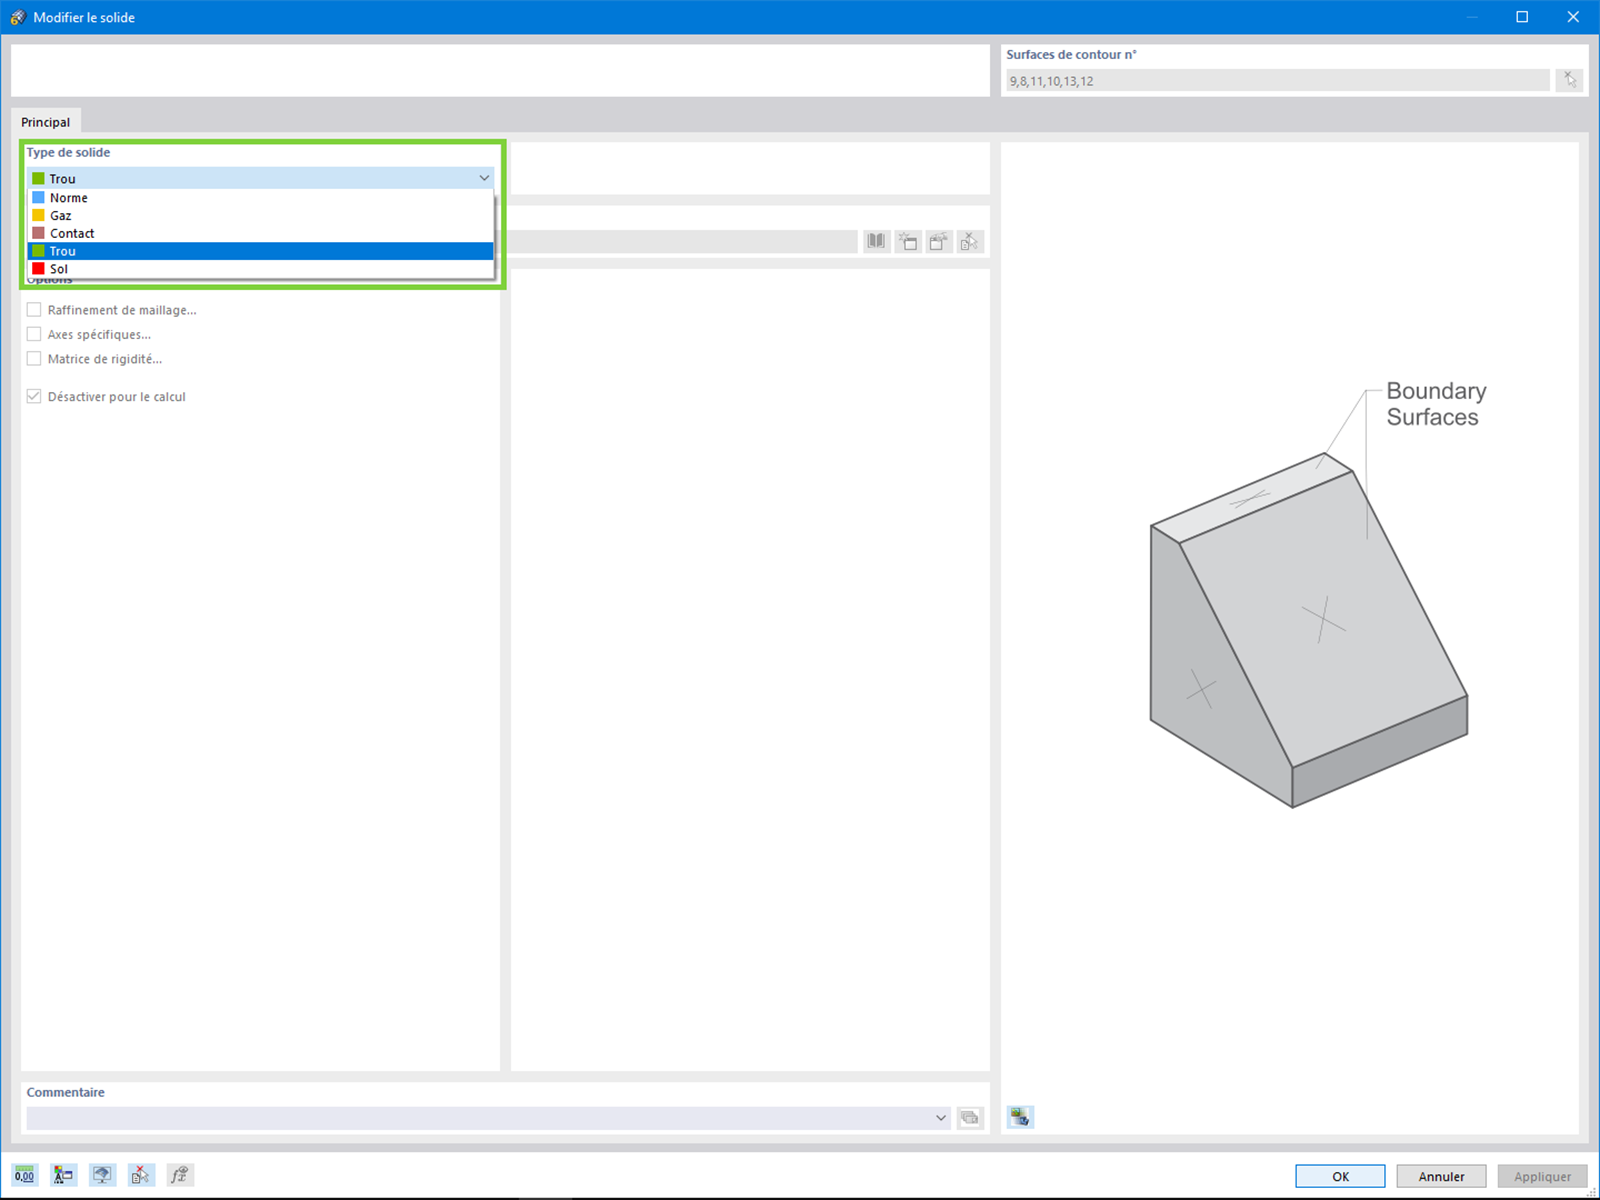Select Gaz in the solid type list
The image size is (1600, 1200).
(x=260, y=215)
